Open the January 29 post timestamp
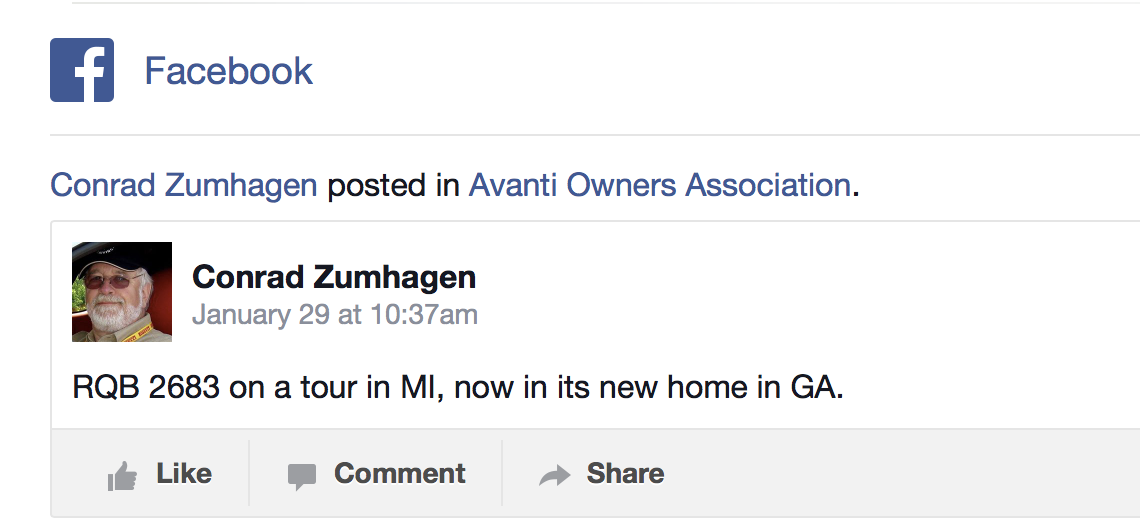Screen dimensions: 1140x532 click(334, 315)
